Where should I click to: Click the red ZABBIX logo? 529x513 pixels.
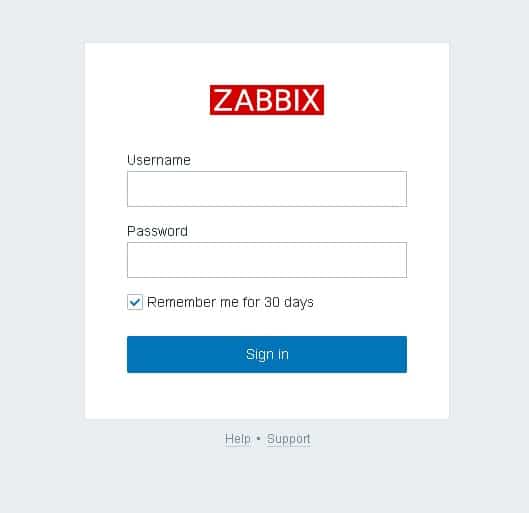tap(267, 100)
